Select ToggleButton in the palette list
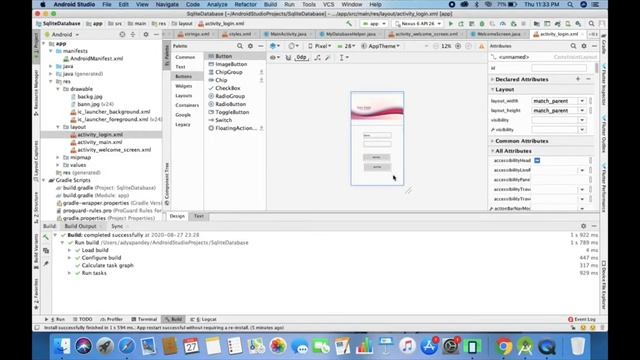The image size is (640, 360). tap(232, 112)
